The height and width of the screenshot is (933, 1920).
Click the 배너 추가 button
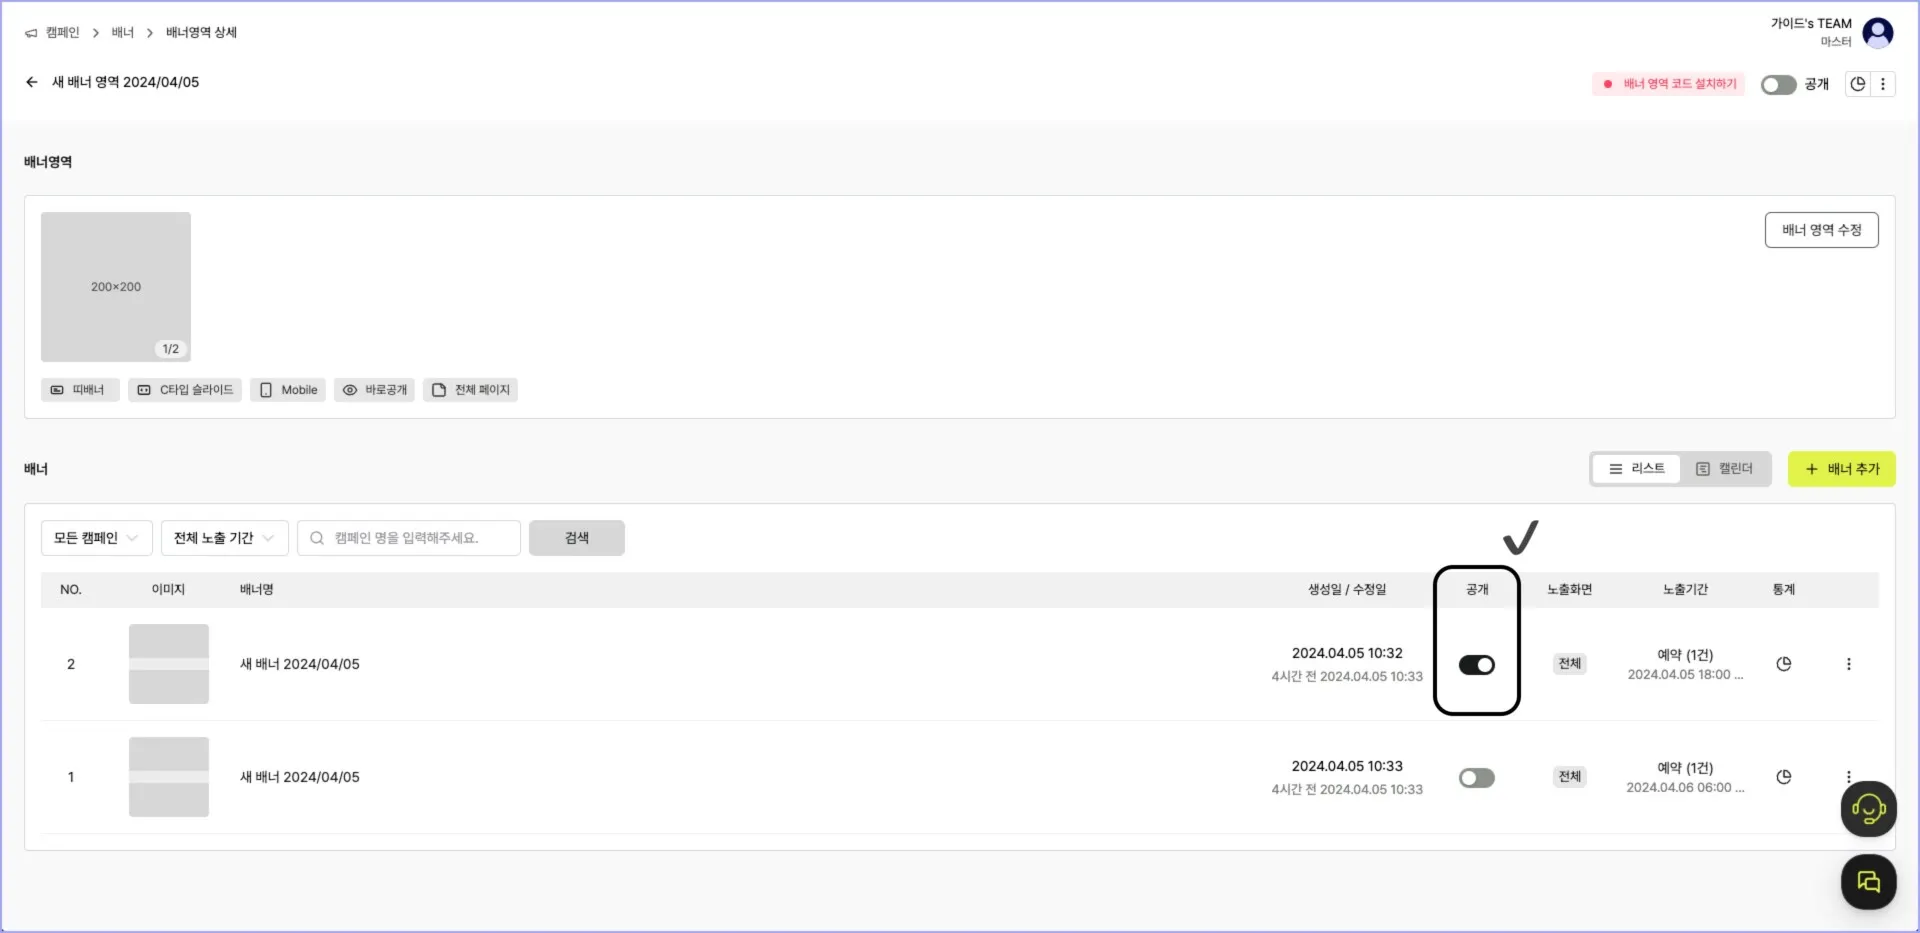tap(1841, 469)
